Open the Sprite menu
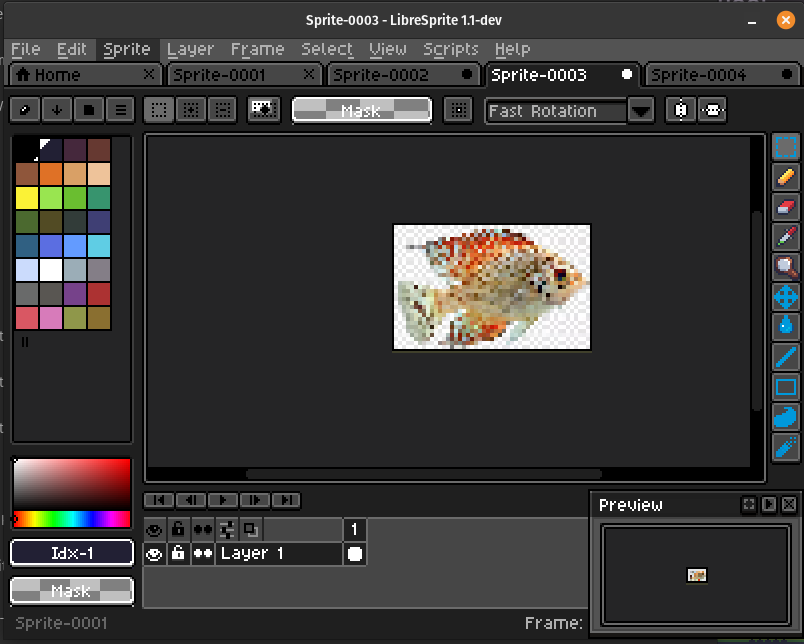Viewport: 804px width, 644px height. click(127, 49)
